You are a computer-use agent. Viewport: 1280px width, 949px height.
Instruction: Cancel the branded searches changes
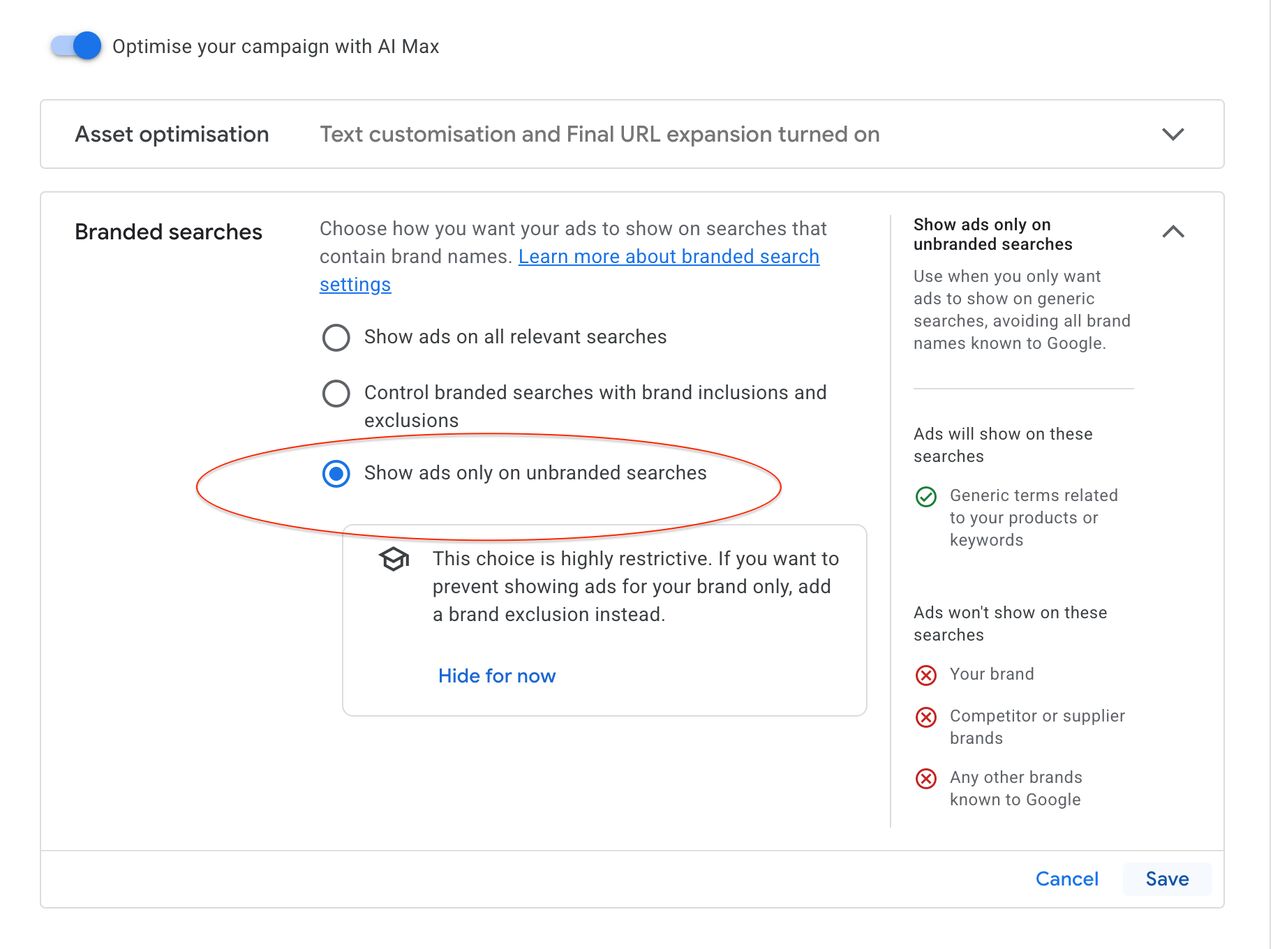click(x=1067, y=879)
